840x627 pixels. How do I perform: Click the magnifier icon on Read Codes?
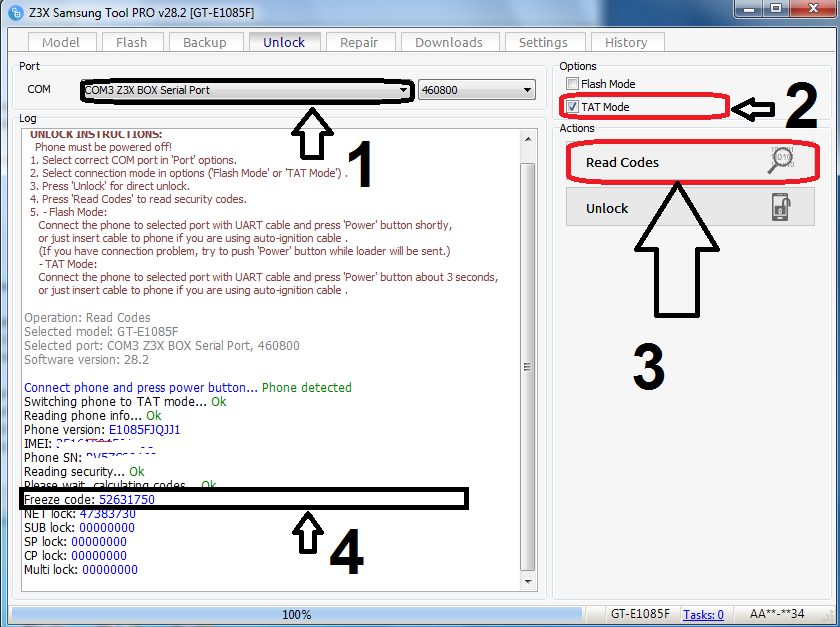pyautogui.click(x=781, y=160)
